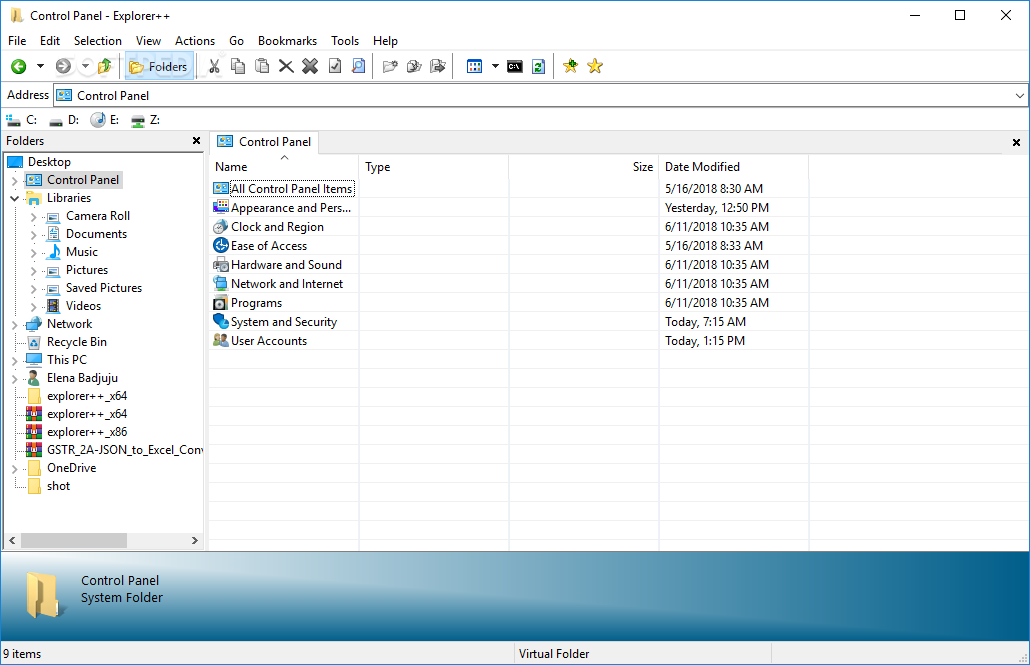Click the Copy To folder icon
Screen dimensions: 1030x665
tap(414, 66)
